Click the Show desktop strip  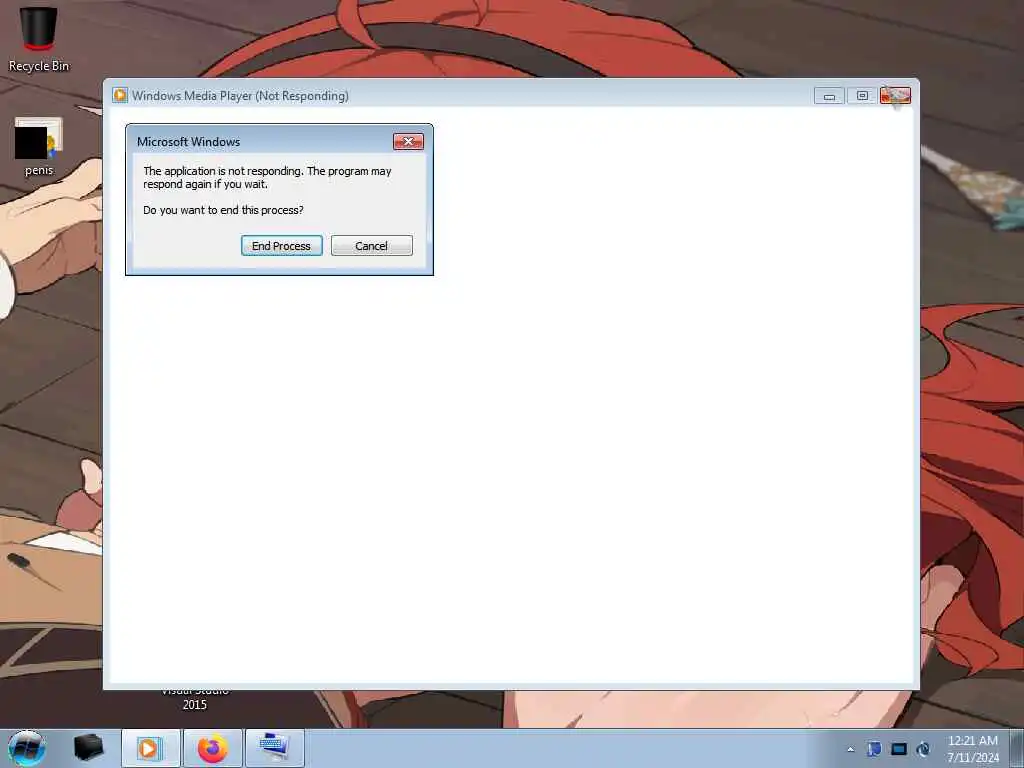pos(1017,748)
